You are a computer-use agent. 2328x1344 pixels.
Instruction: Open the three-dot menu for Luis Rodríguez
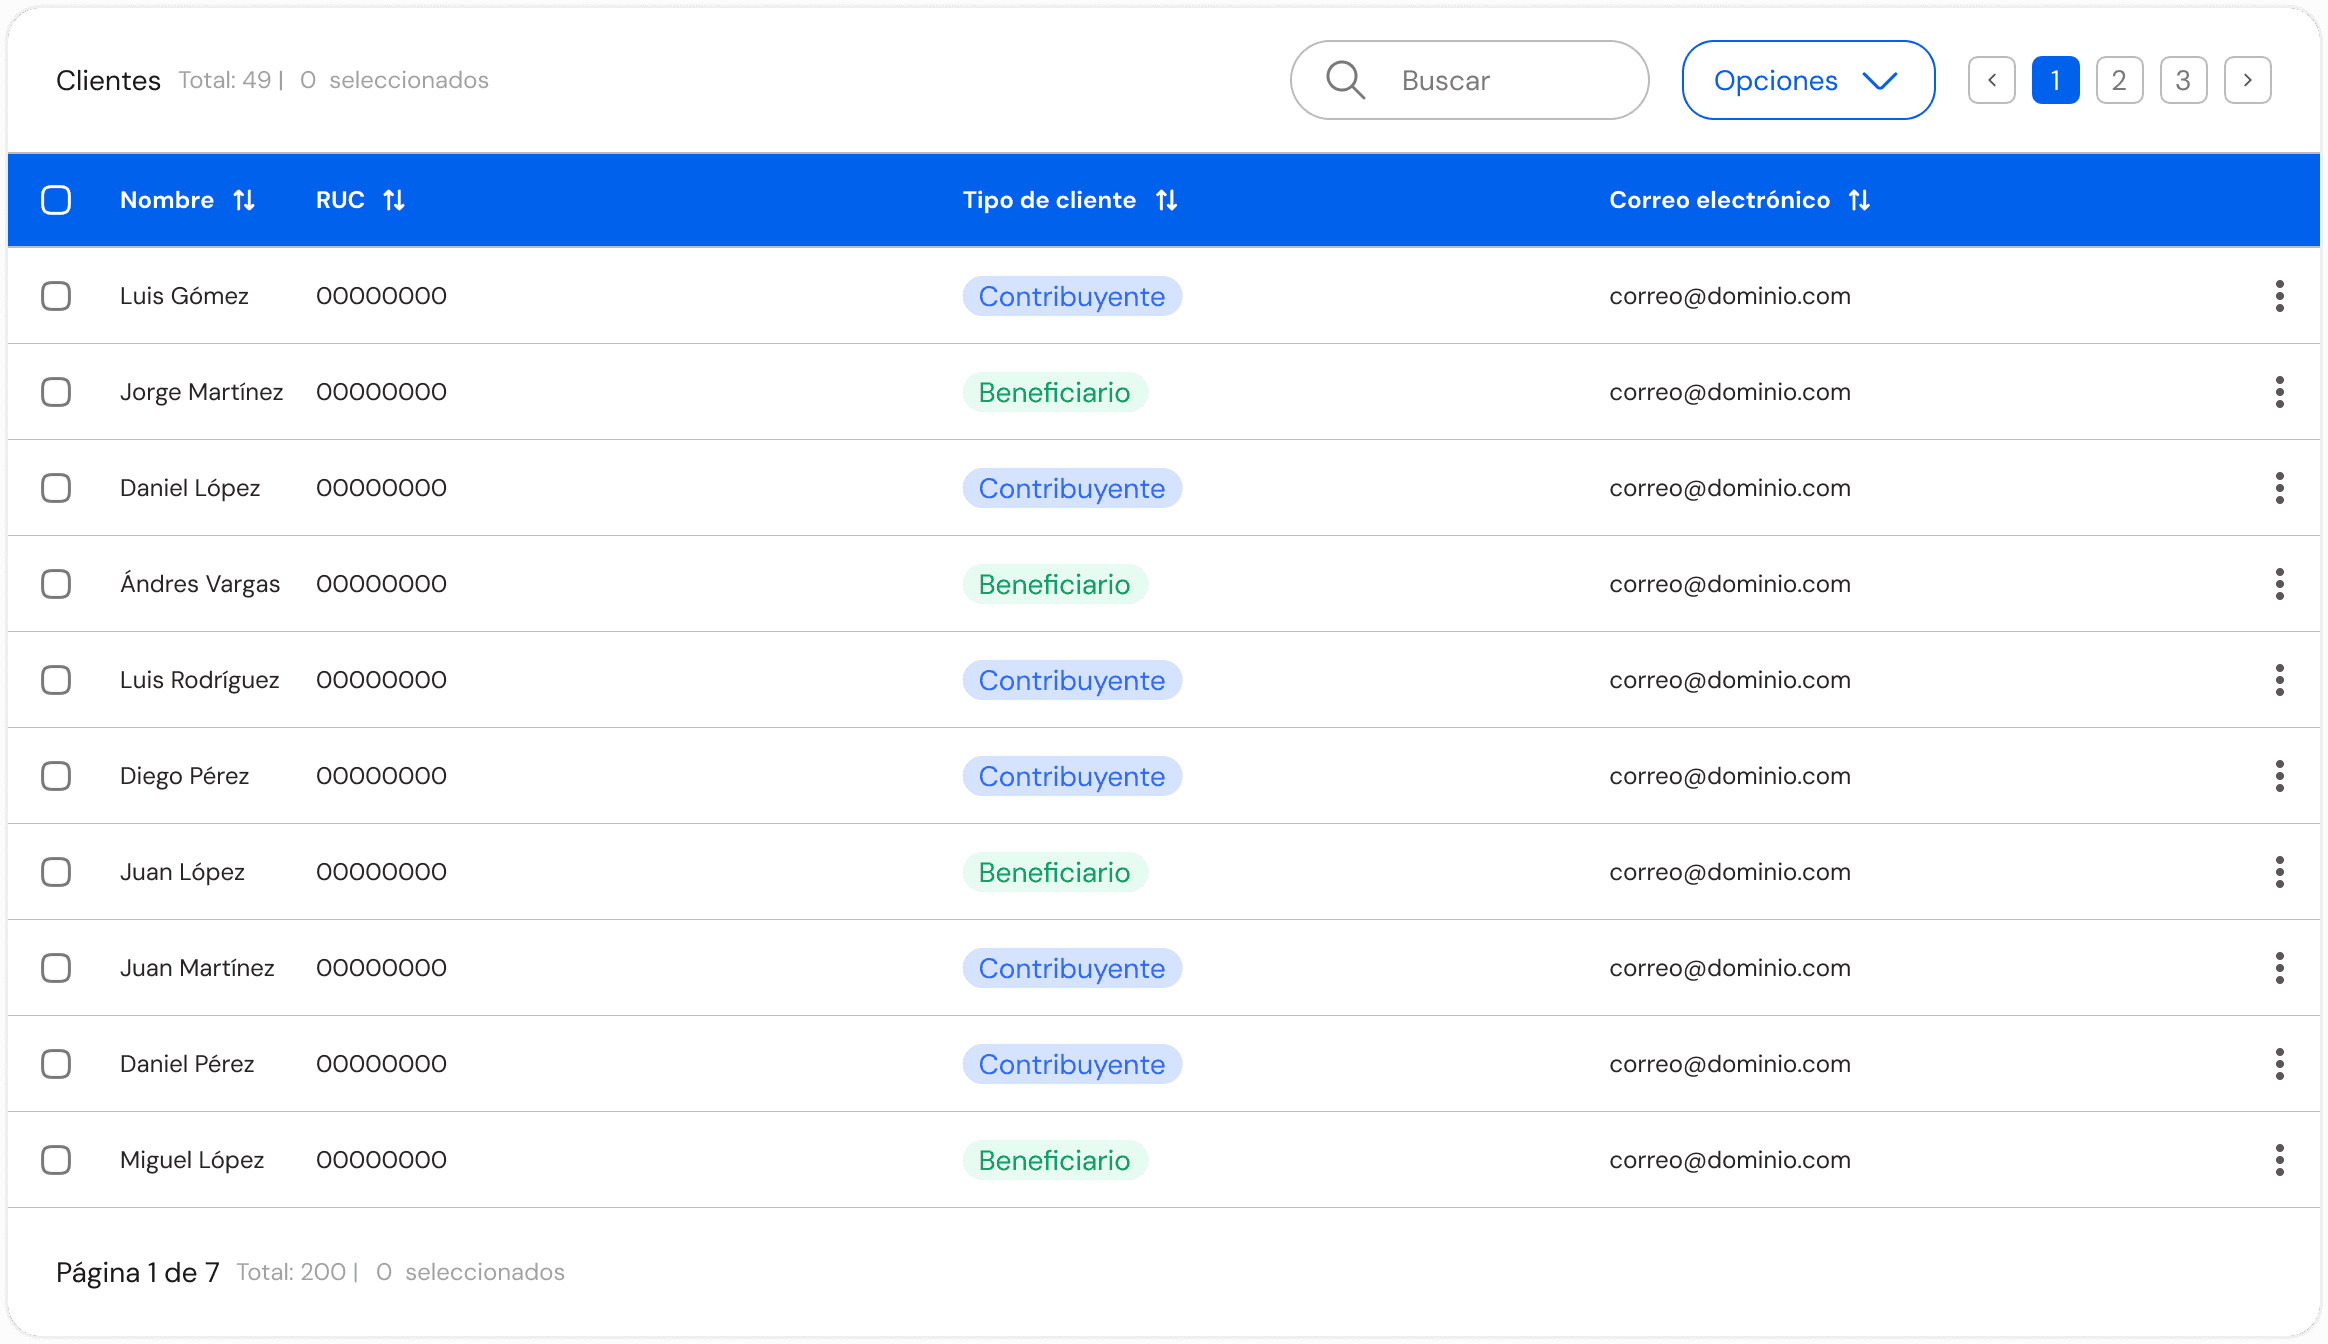coord(2279,680)
